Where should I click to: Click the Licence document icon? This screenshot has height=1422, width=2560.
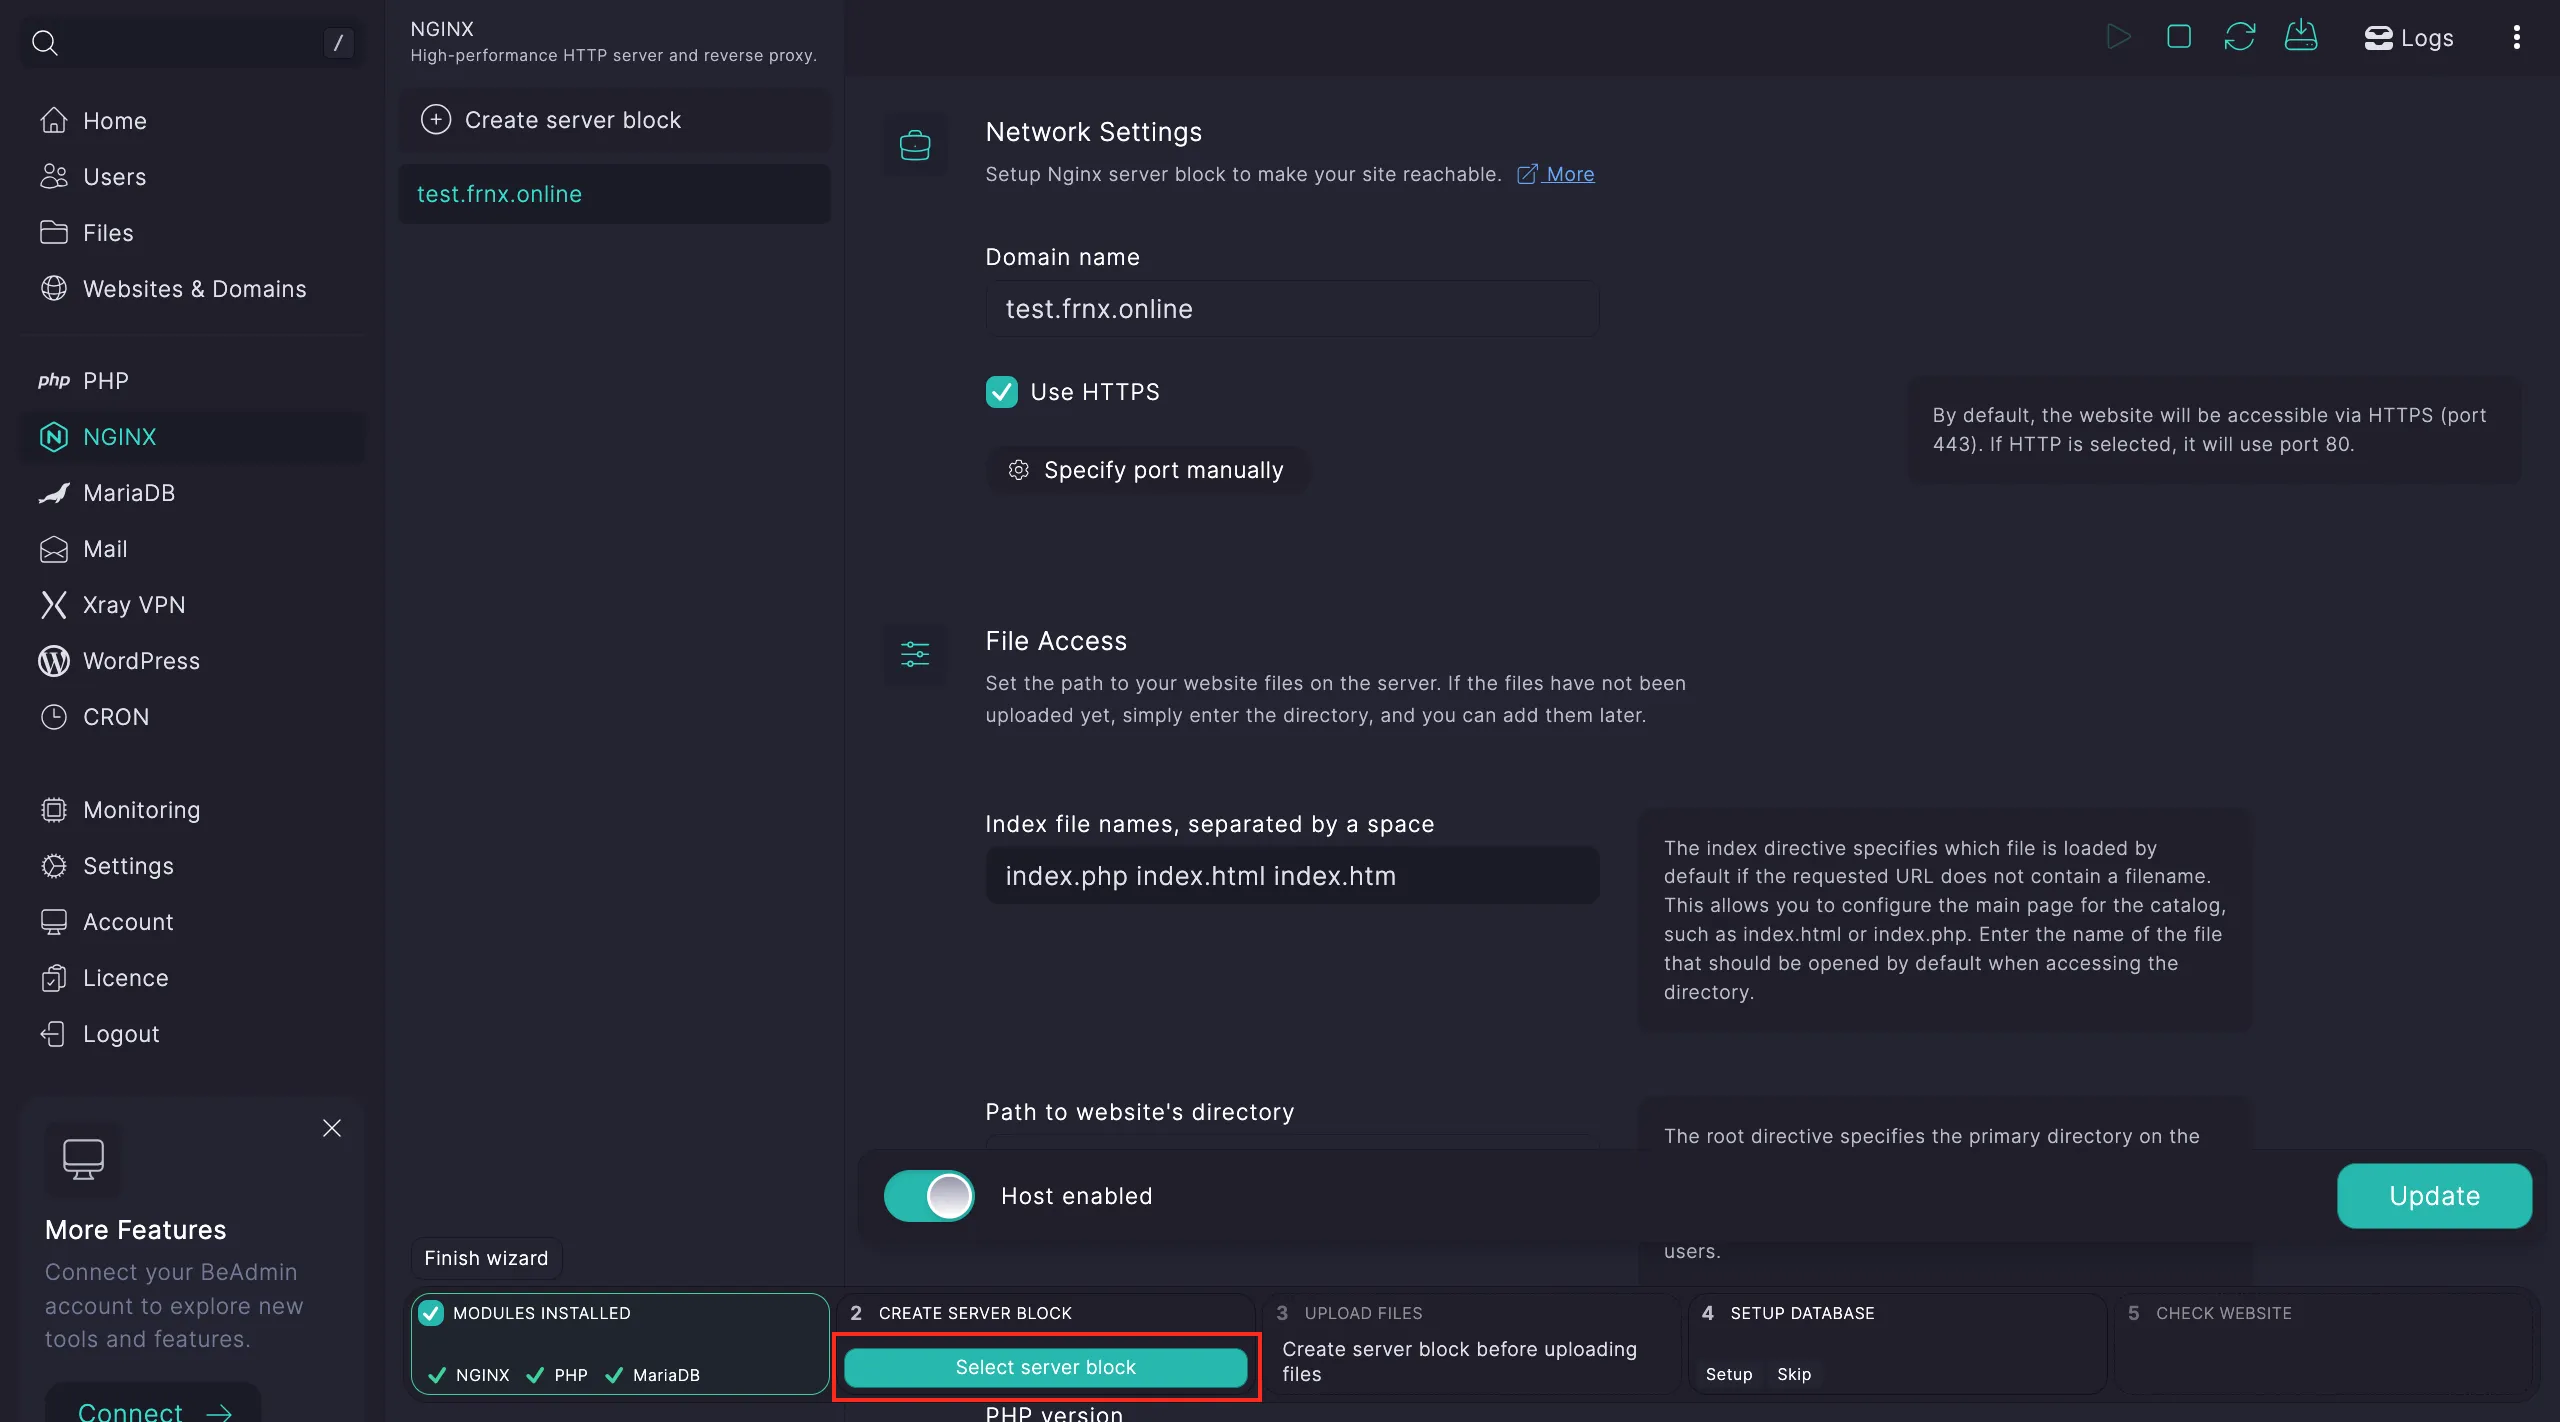click(54, 978)
